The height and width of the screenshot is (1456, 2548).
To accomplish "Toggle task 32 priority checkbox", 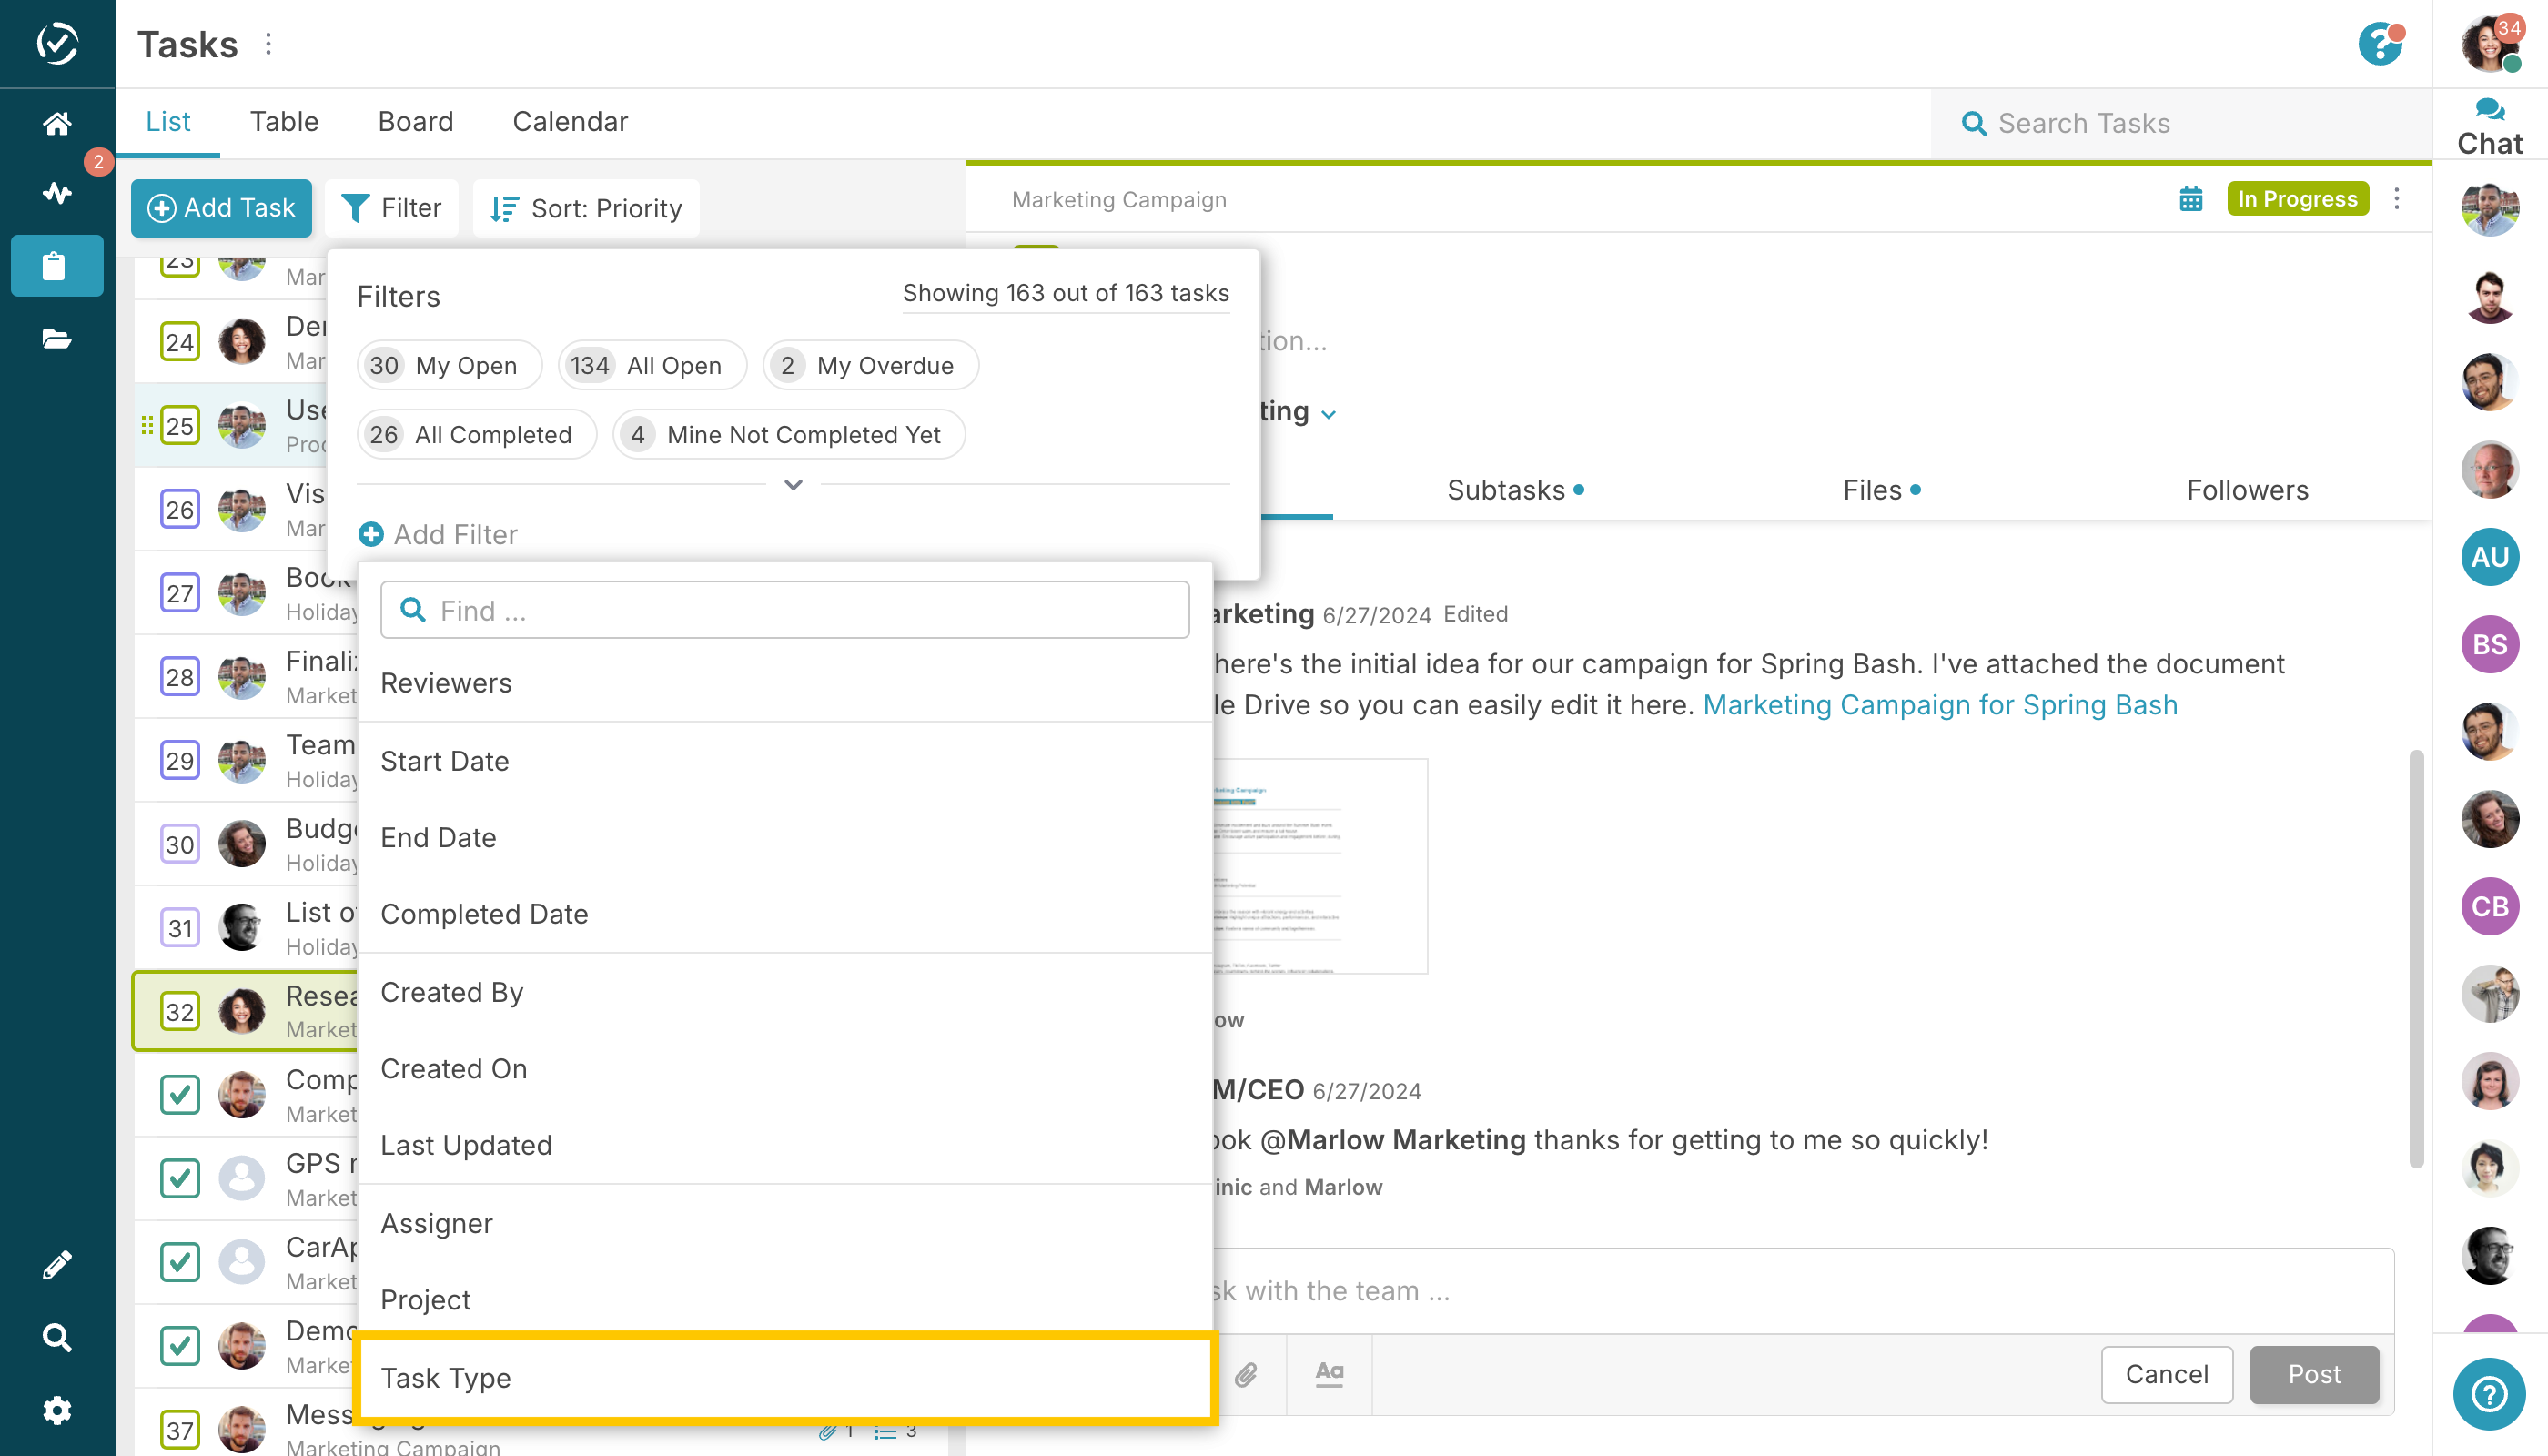I will click(x=180, y=1011).
